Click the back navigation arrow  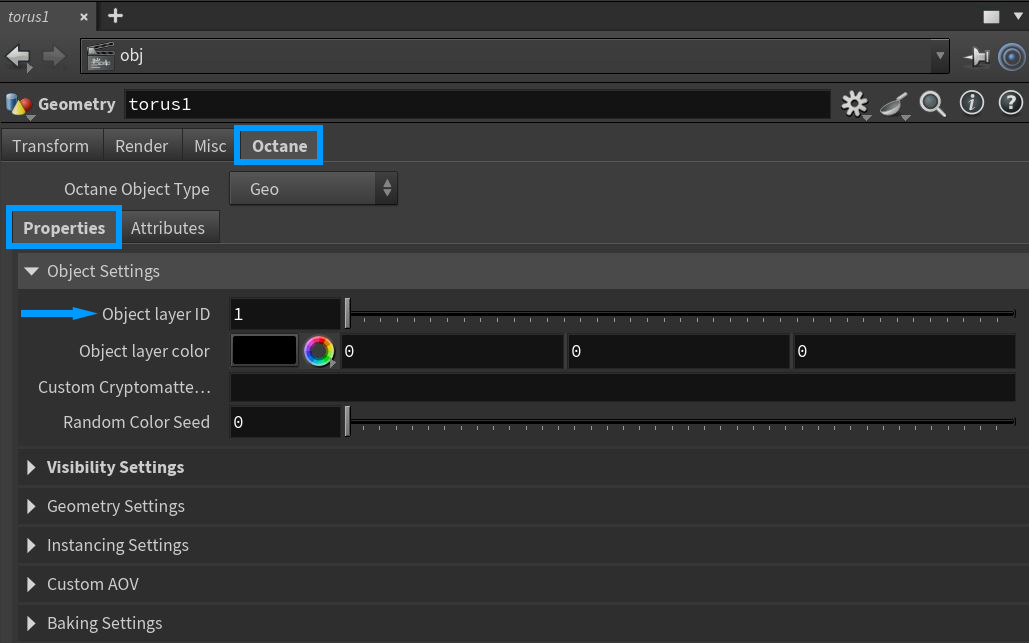click(x=18, y=56)
